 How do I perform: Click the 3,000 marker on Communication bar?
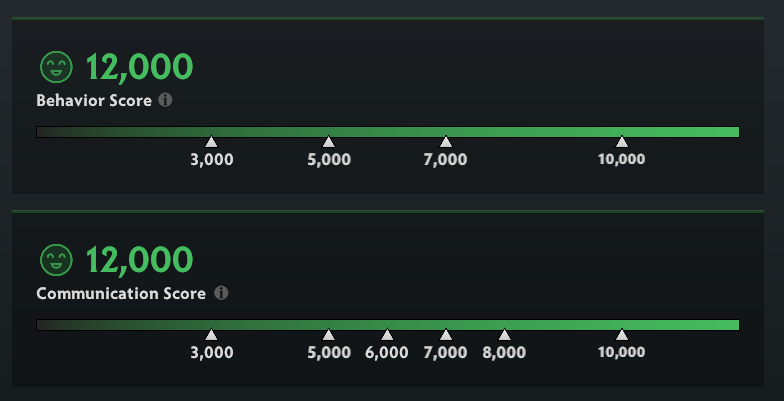(211, 335)
